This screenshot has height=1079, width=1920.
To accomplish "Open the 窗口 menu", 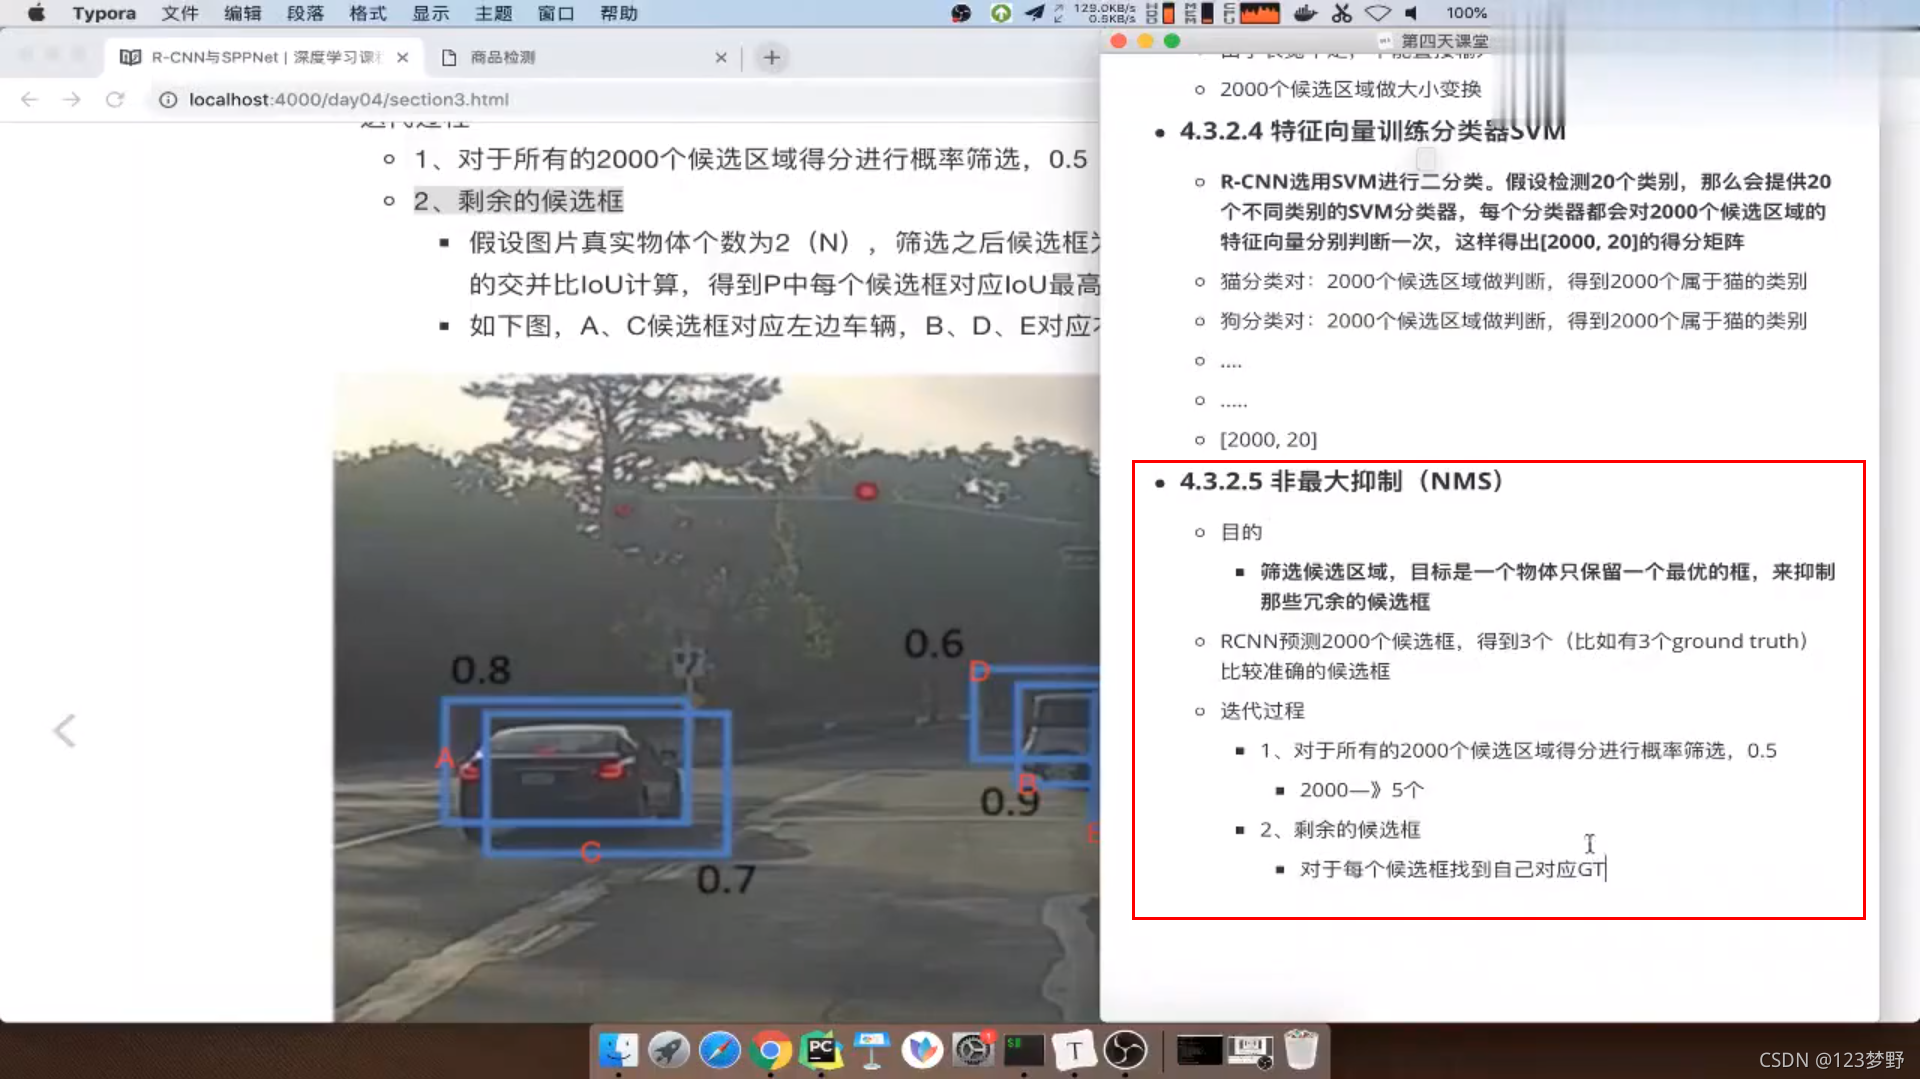I will click(x=556, y=13).
